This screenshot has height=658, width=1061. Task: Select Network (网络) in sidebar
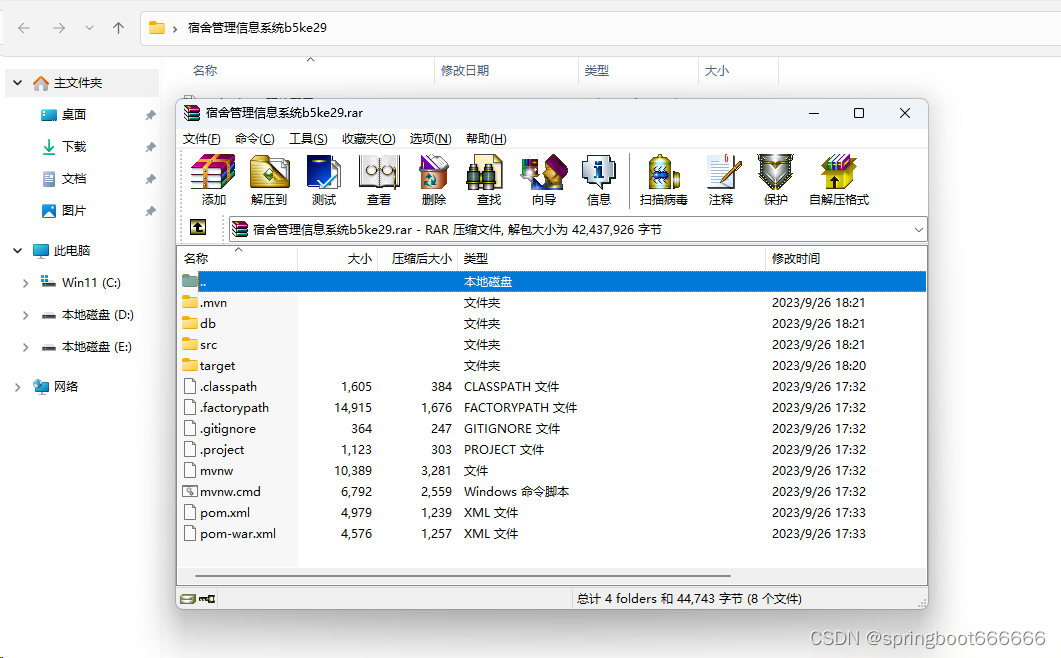[x=66, y=387]
